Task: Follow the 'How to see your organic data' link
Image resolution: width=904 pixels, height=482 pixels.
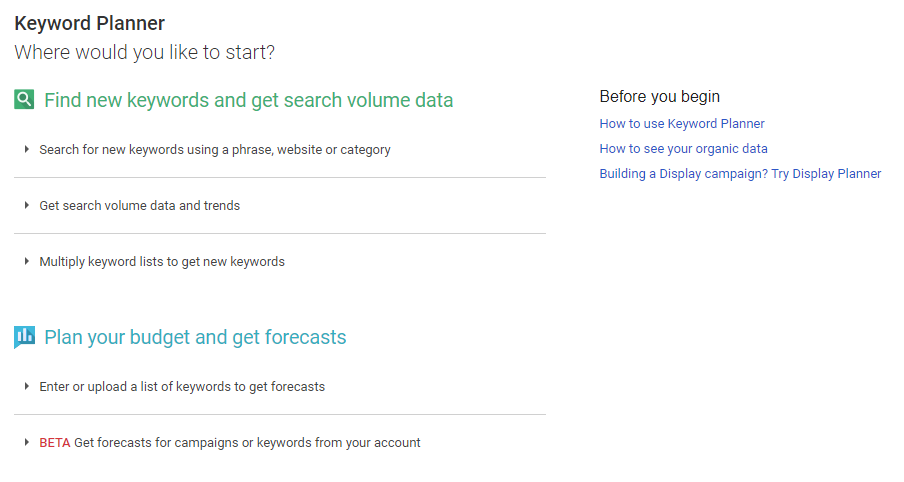Action: pyautogui.click(x=683, y=149)
